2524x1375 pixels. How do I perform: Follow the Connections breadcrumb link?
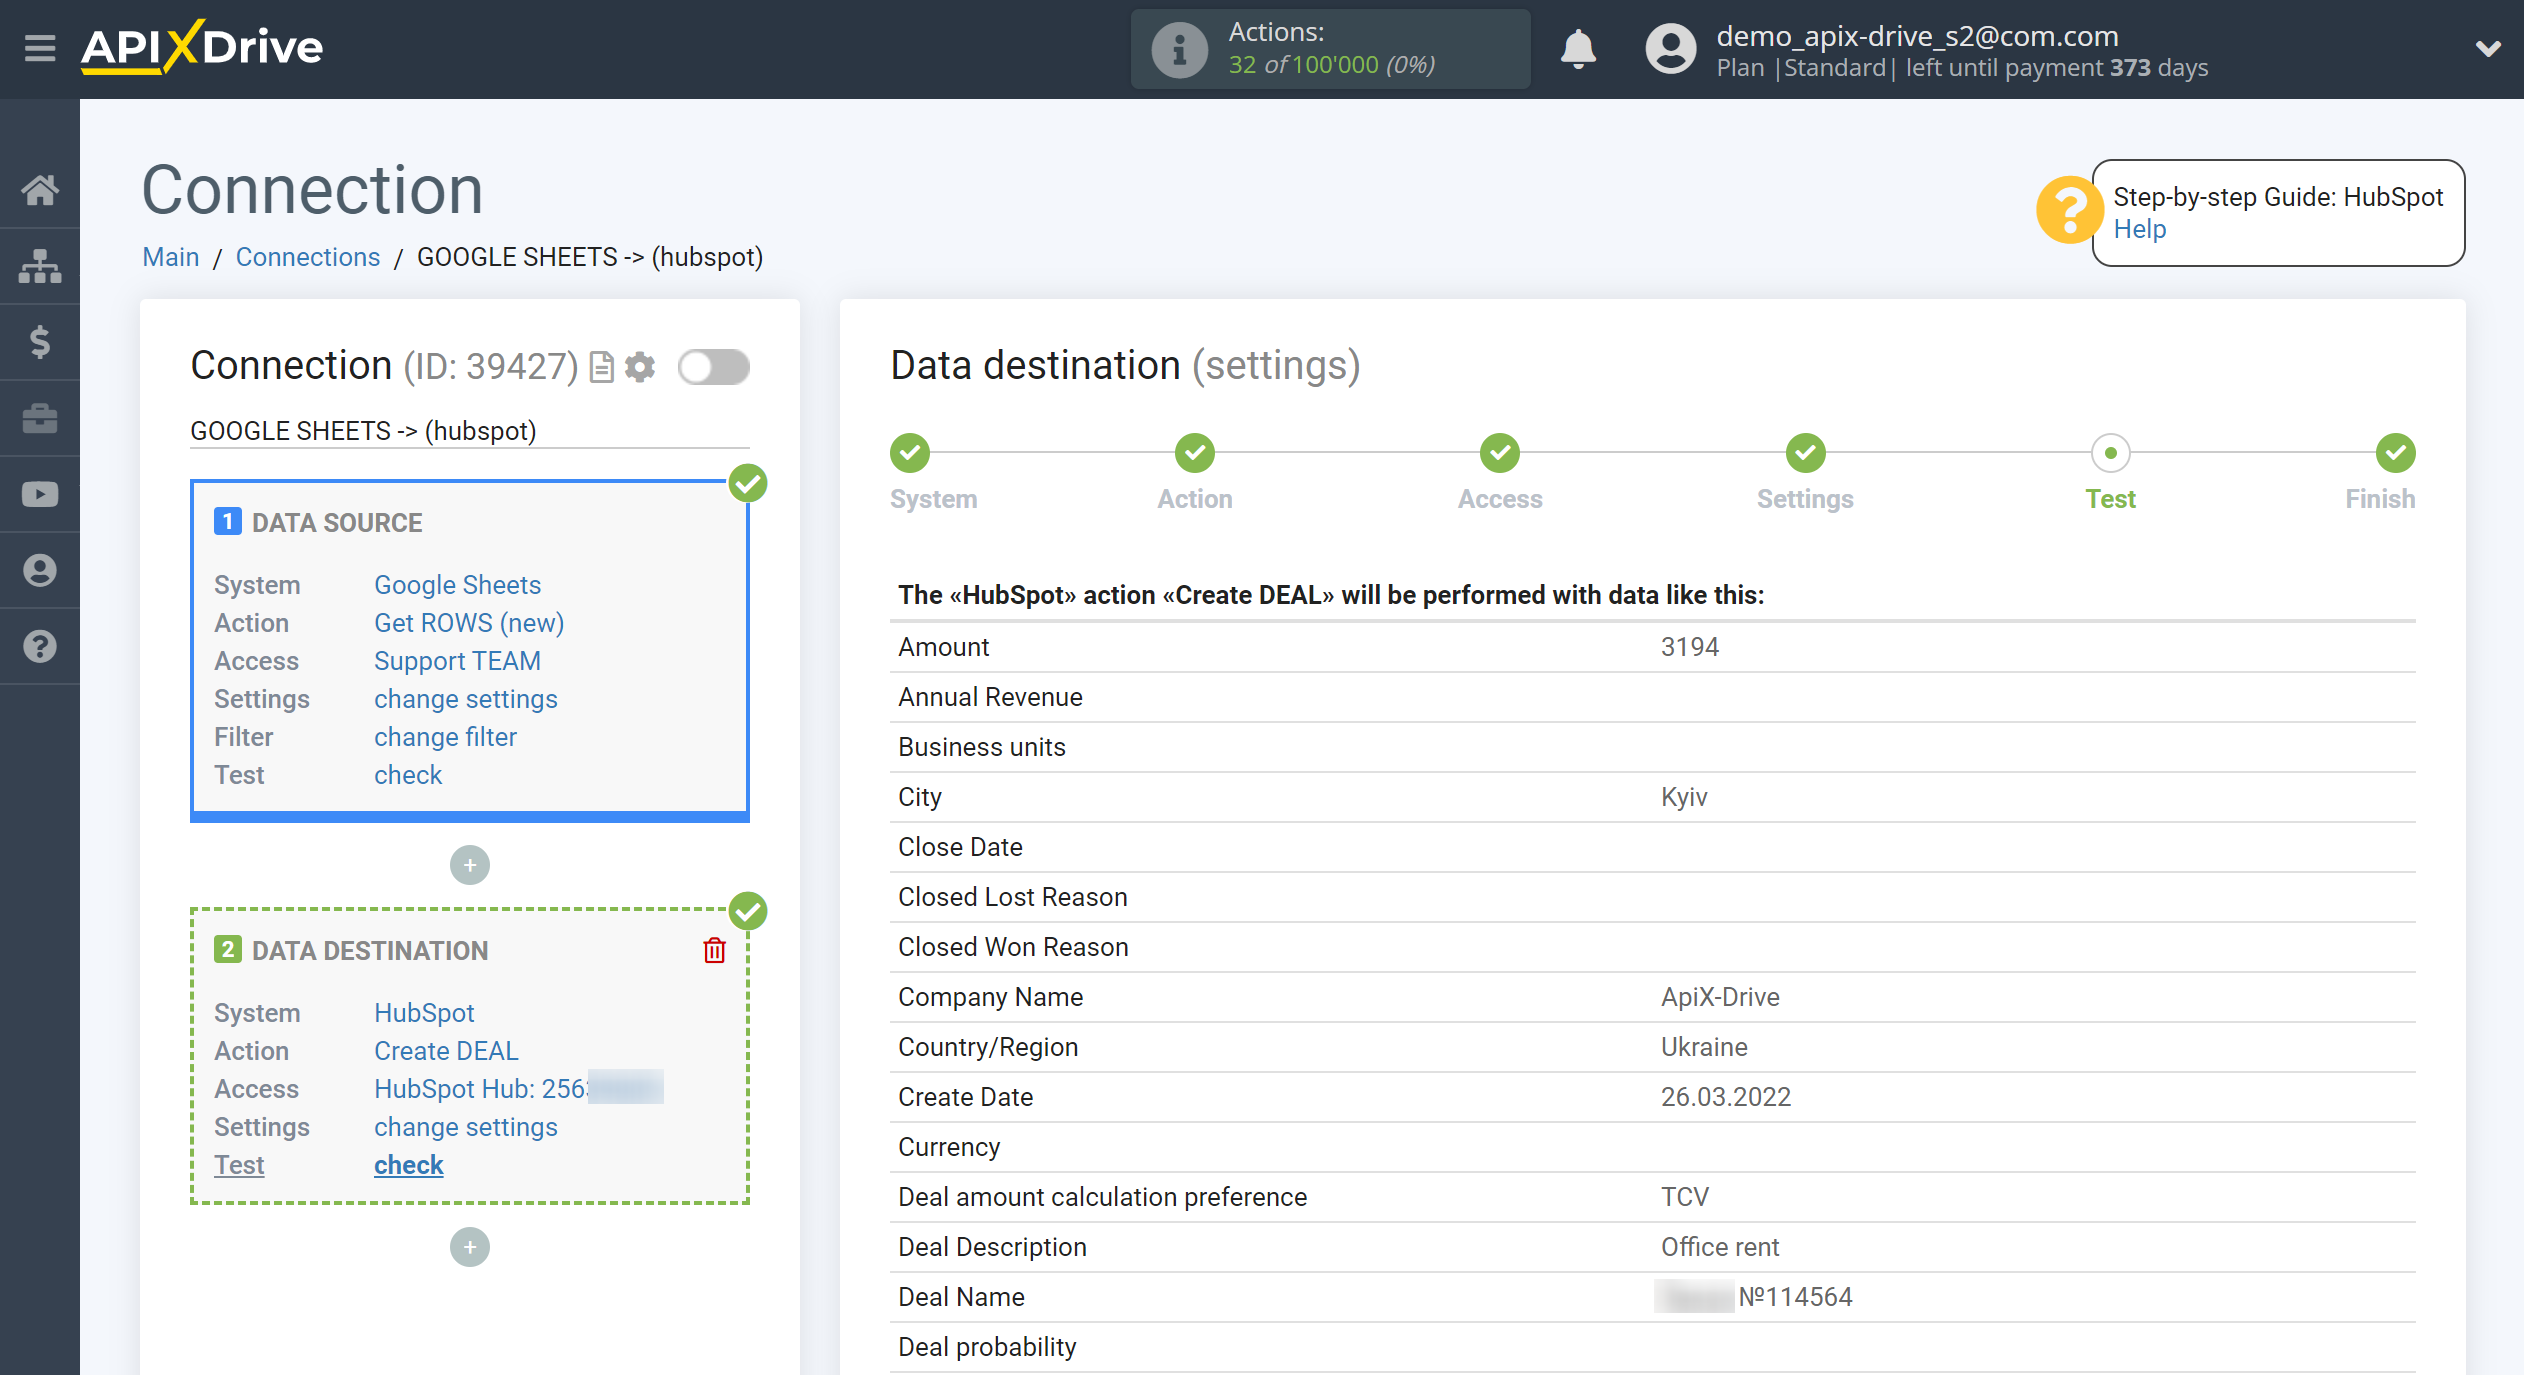(308, 257)
